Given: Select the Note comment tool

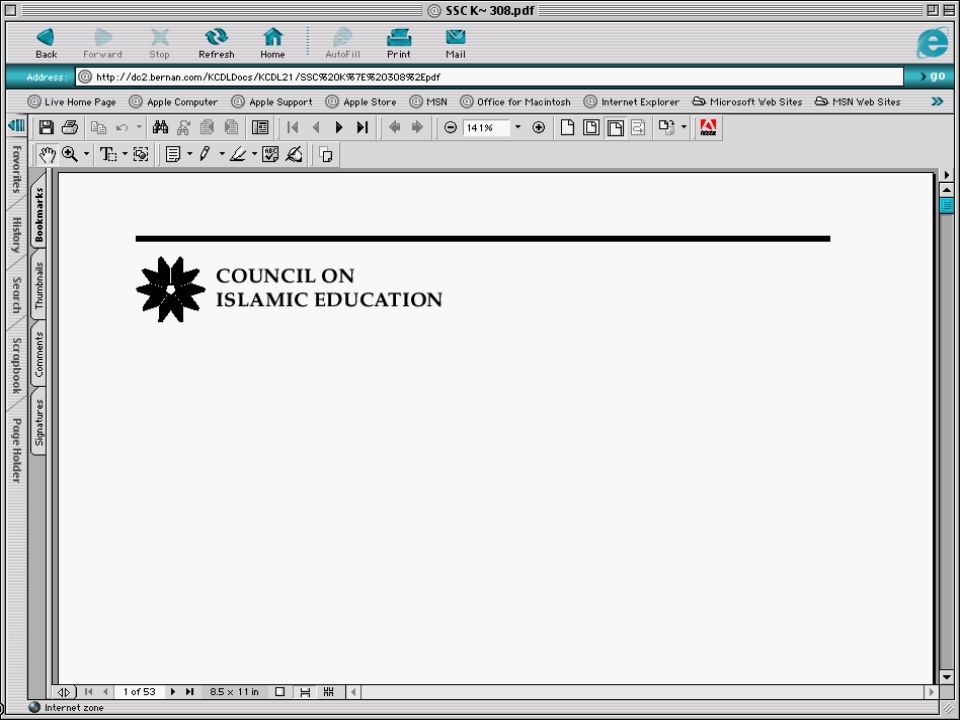Looking at the screenshot, I should coord(173,154).
